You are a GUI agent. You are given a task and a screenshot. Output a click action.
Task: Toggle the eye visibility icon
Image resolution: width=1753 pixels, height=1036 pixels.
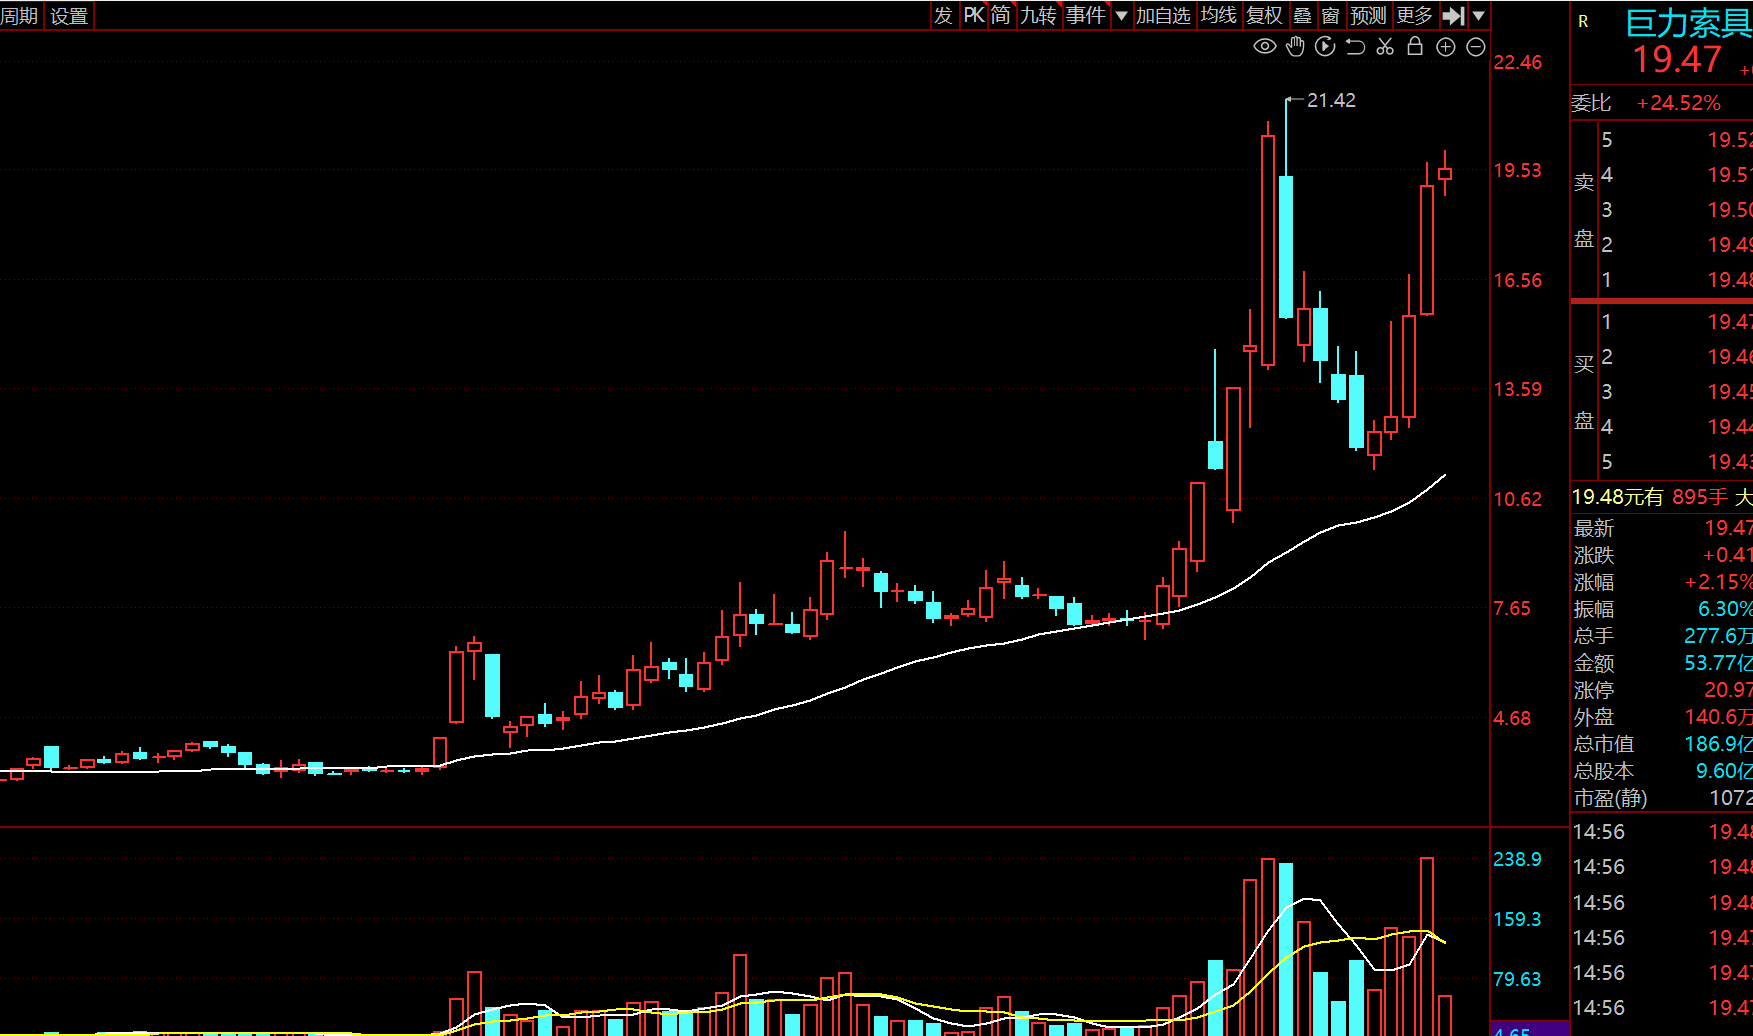pos(1264,46)
